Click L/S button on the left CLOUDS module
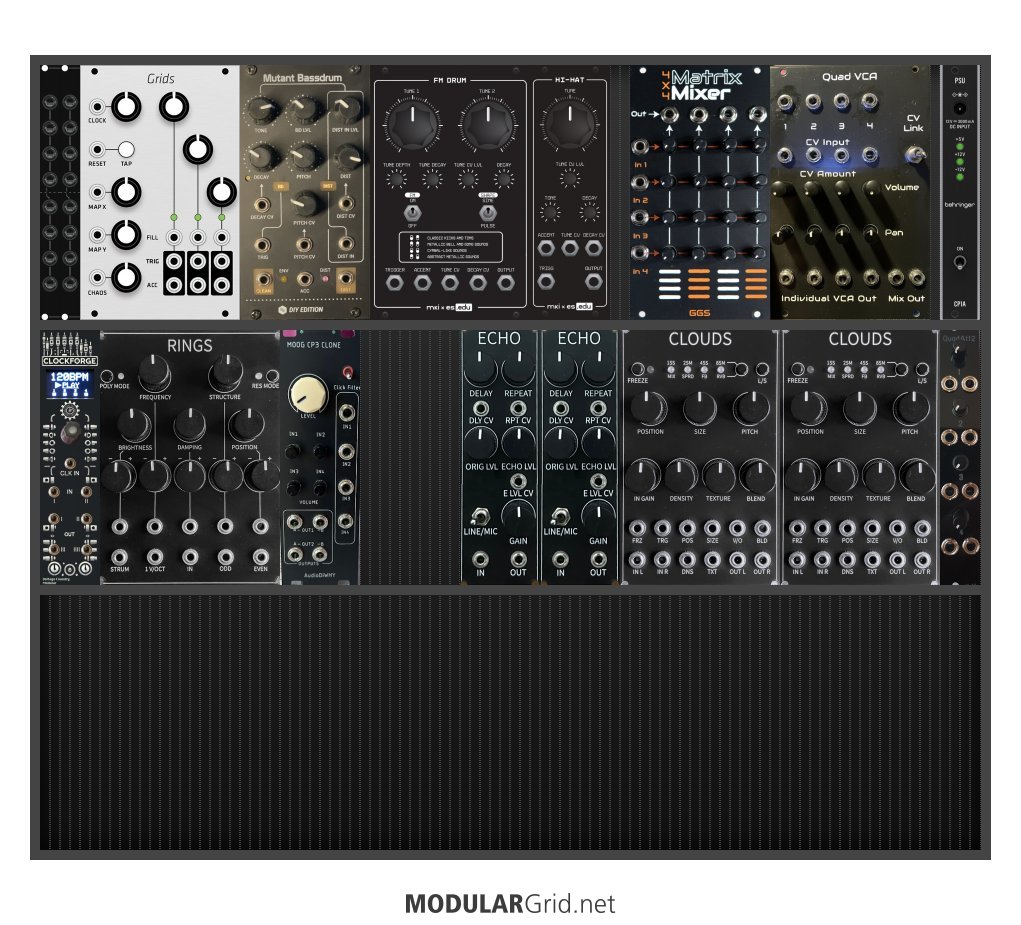1021x925 pixels. pos(762,369)
